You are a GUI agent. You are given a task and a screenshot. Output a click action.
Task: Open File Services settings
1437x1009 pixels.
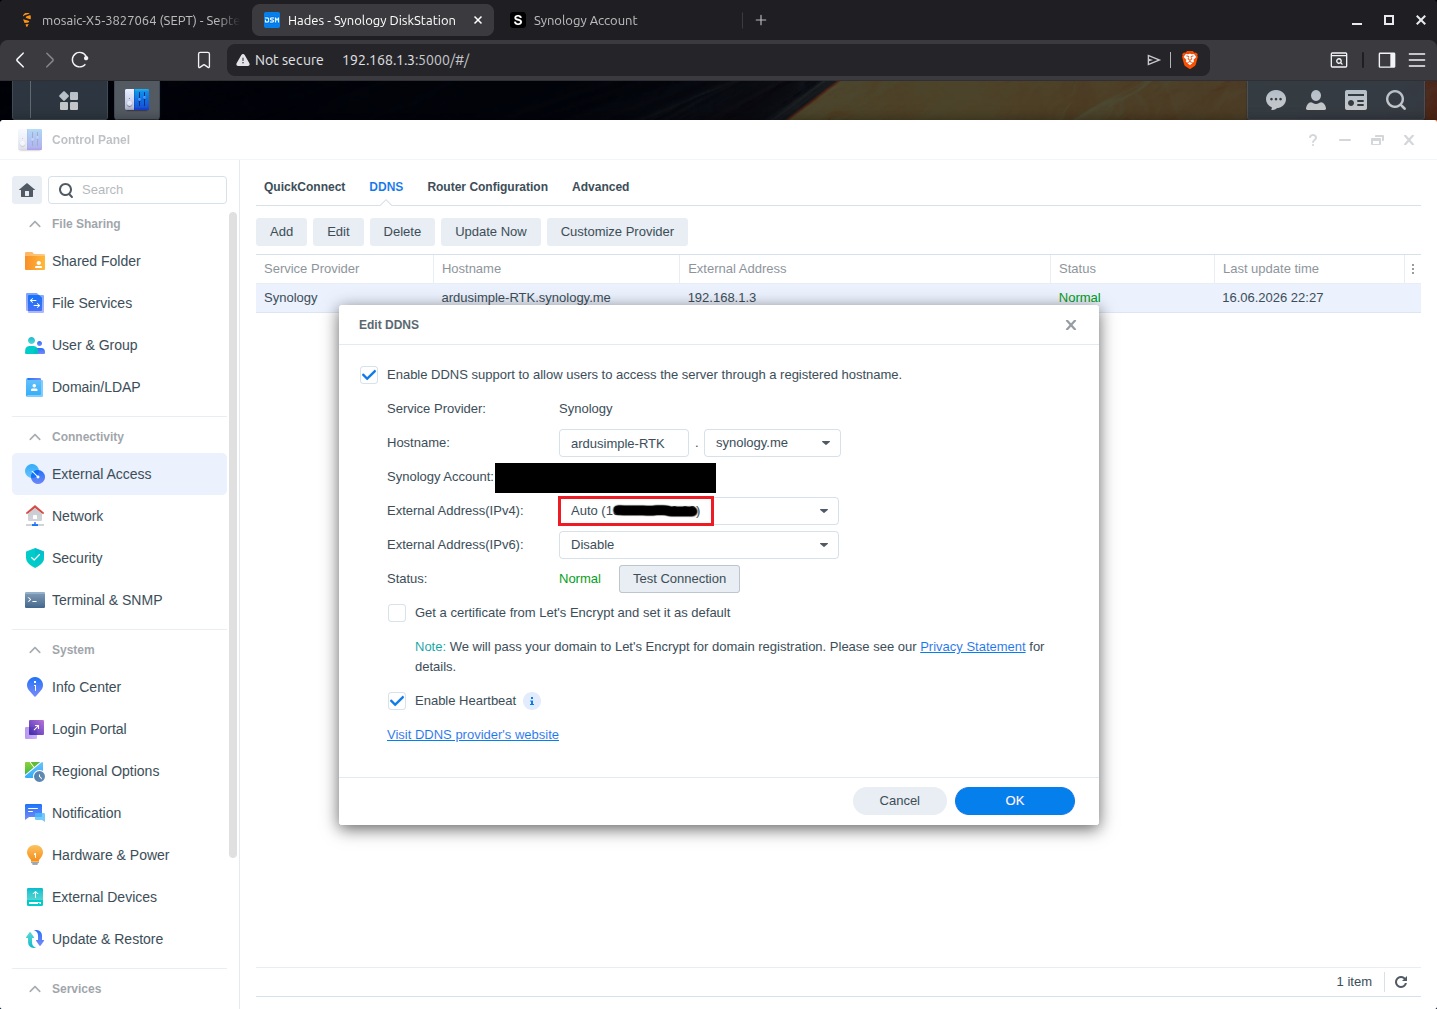click(119, 303)
